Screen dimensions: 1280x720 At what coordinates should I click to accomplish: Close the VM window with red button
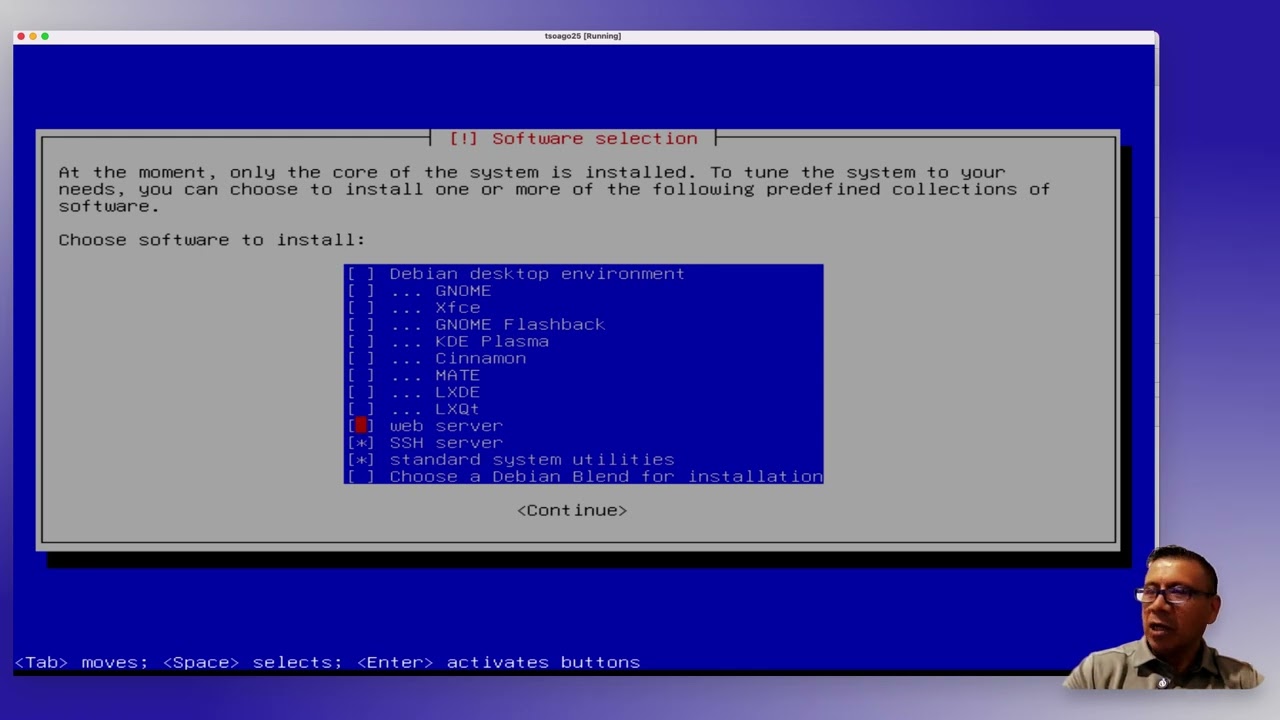pyautogui.click(x=21, y=36)
